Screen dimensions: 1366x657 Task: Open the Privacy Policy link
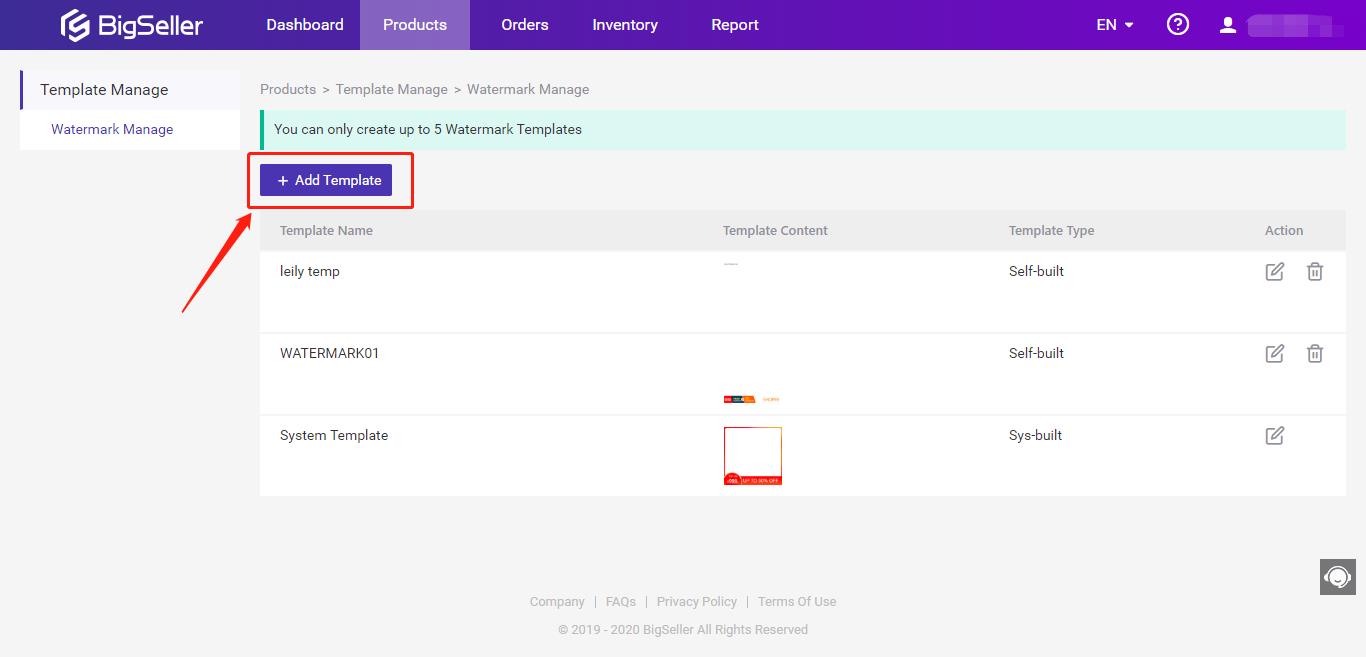click(x=697, y=601)
